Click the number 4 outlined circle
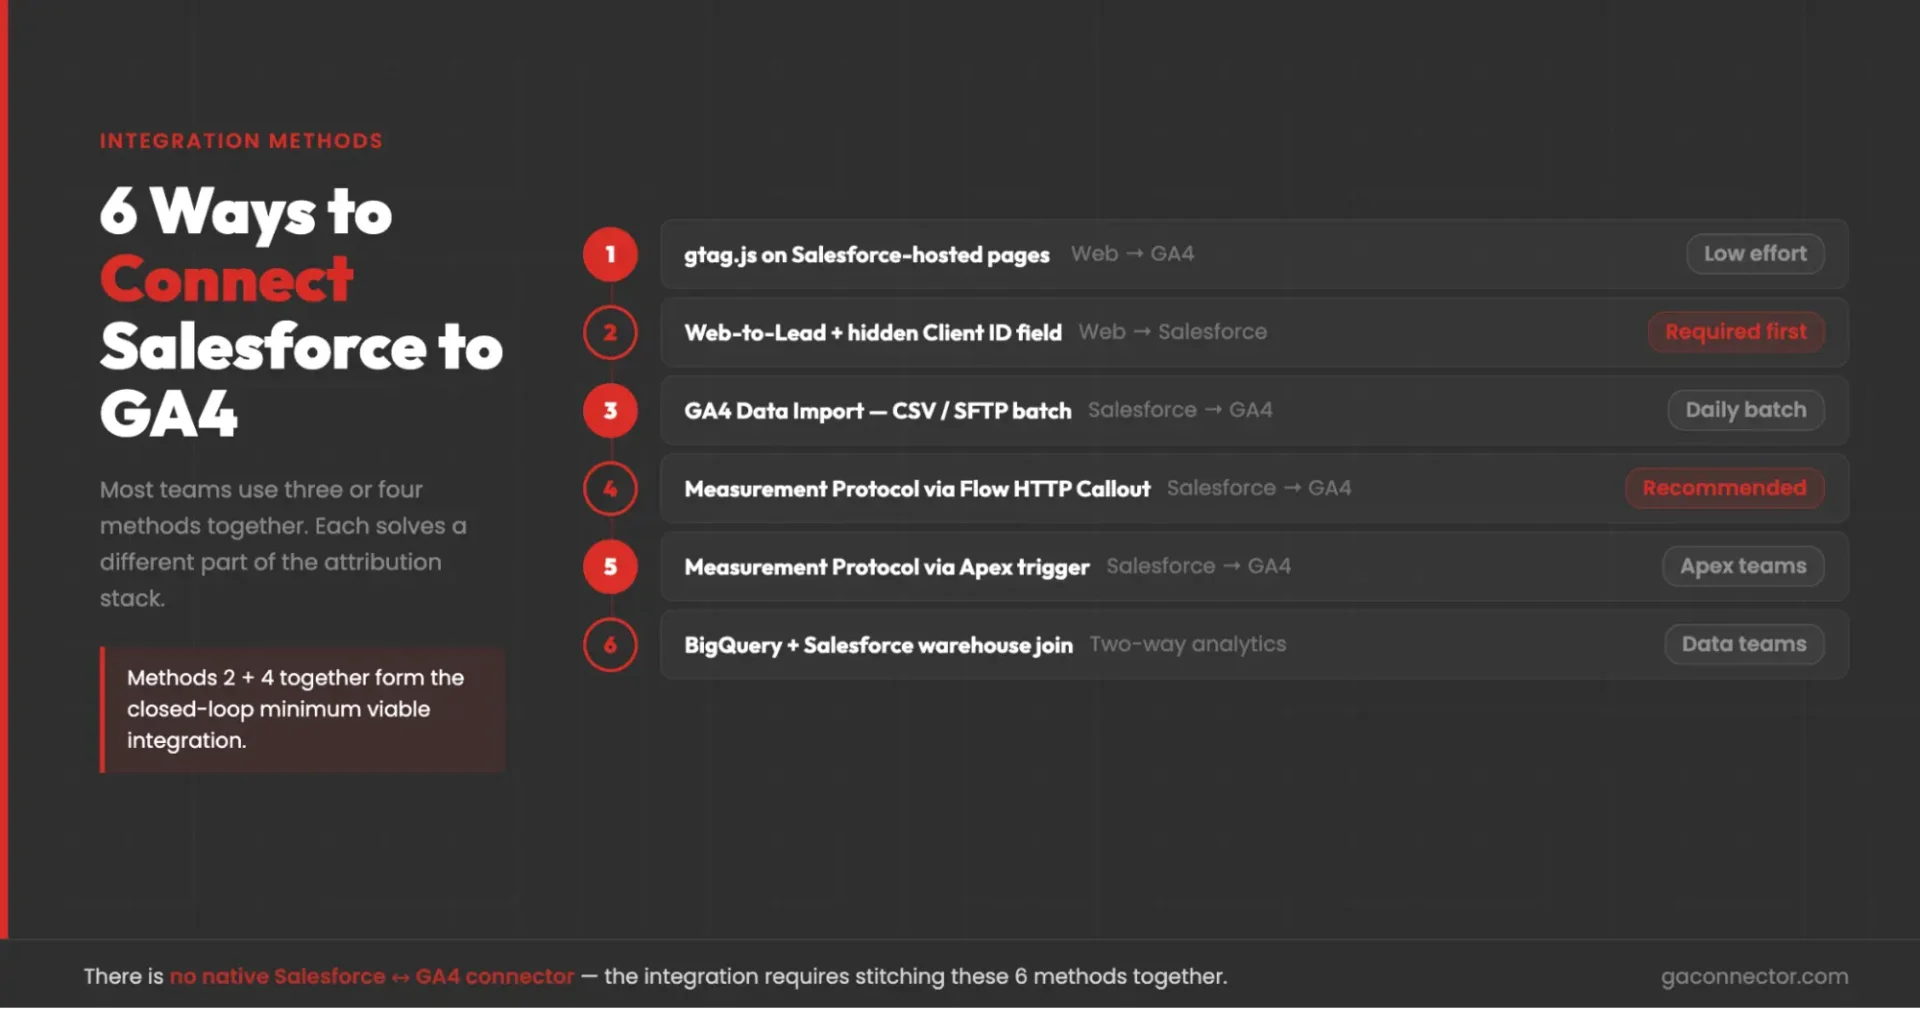 coord(610,489)
